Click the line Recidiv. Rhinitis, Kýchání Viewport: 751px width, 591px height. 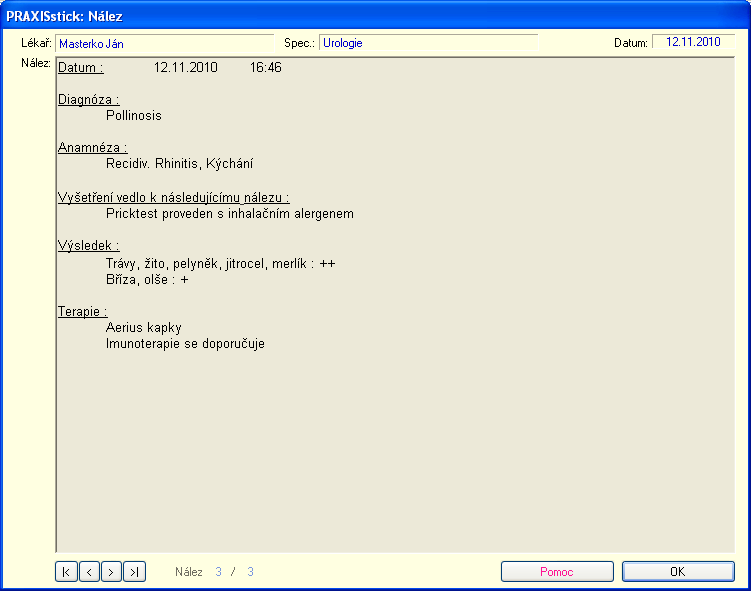179,164
